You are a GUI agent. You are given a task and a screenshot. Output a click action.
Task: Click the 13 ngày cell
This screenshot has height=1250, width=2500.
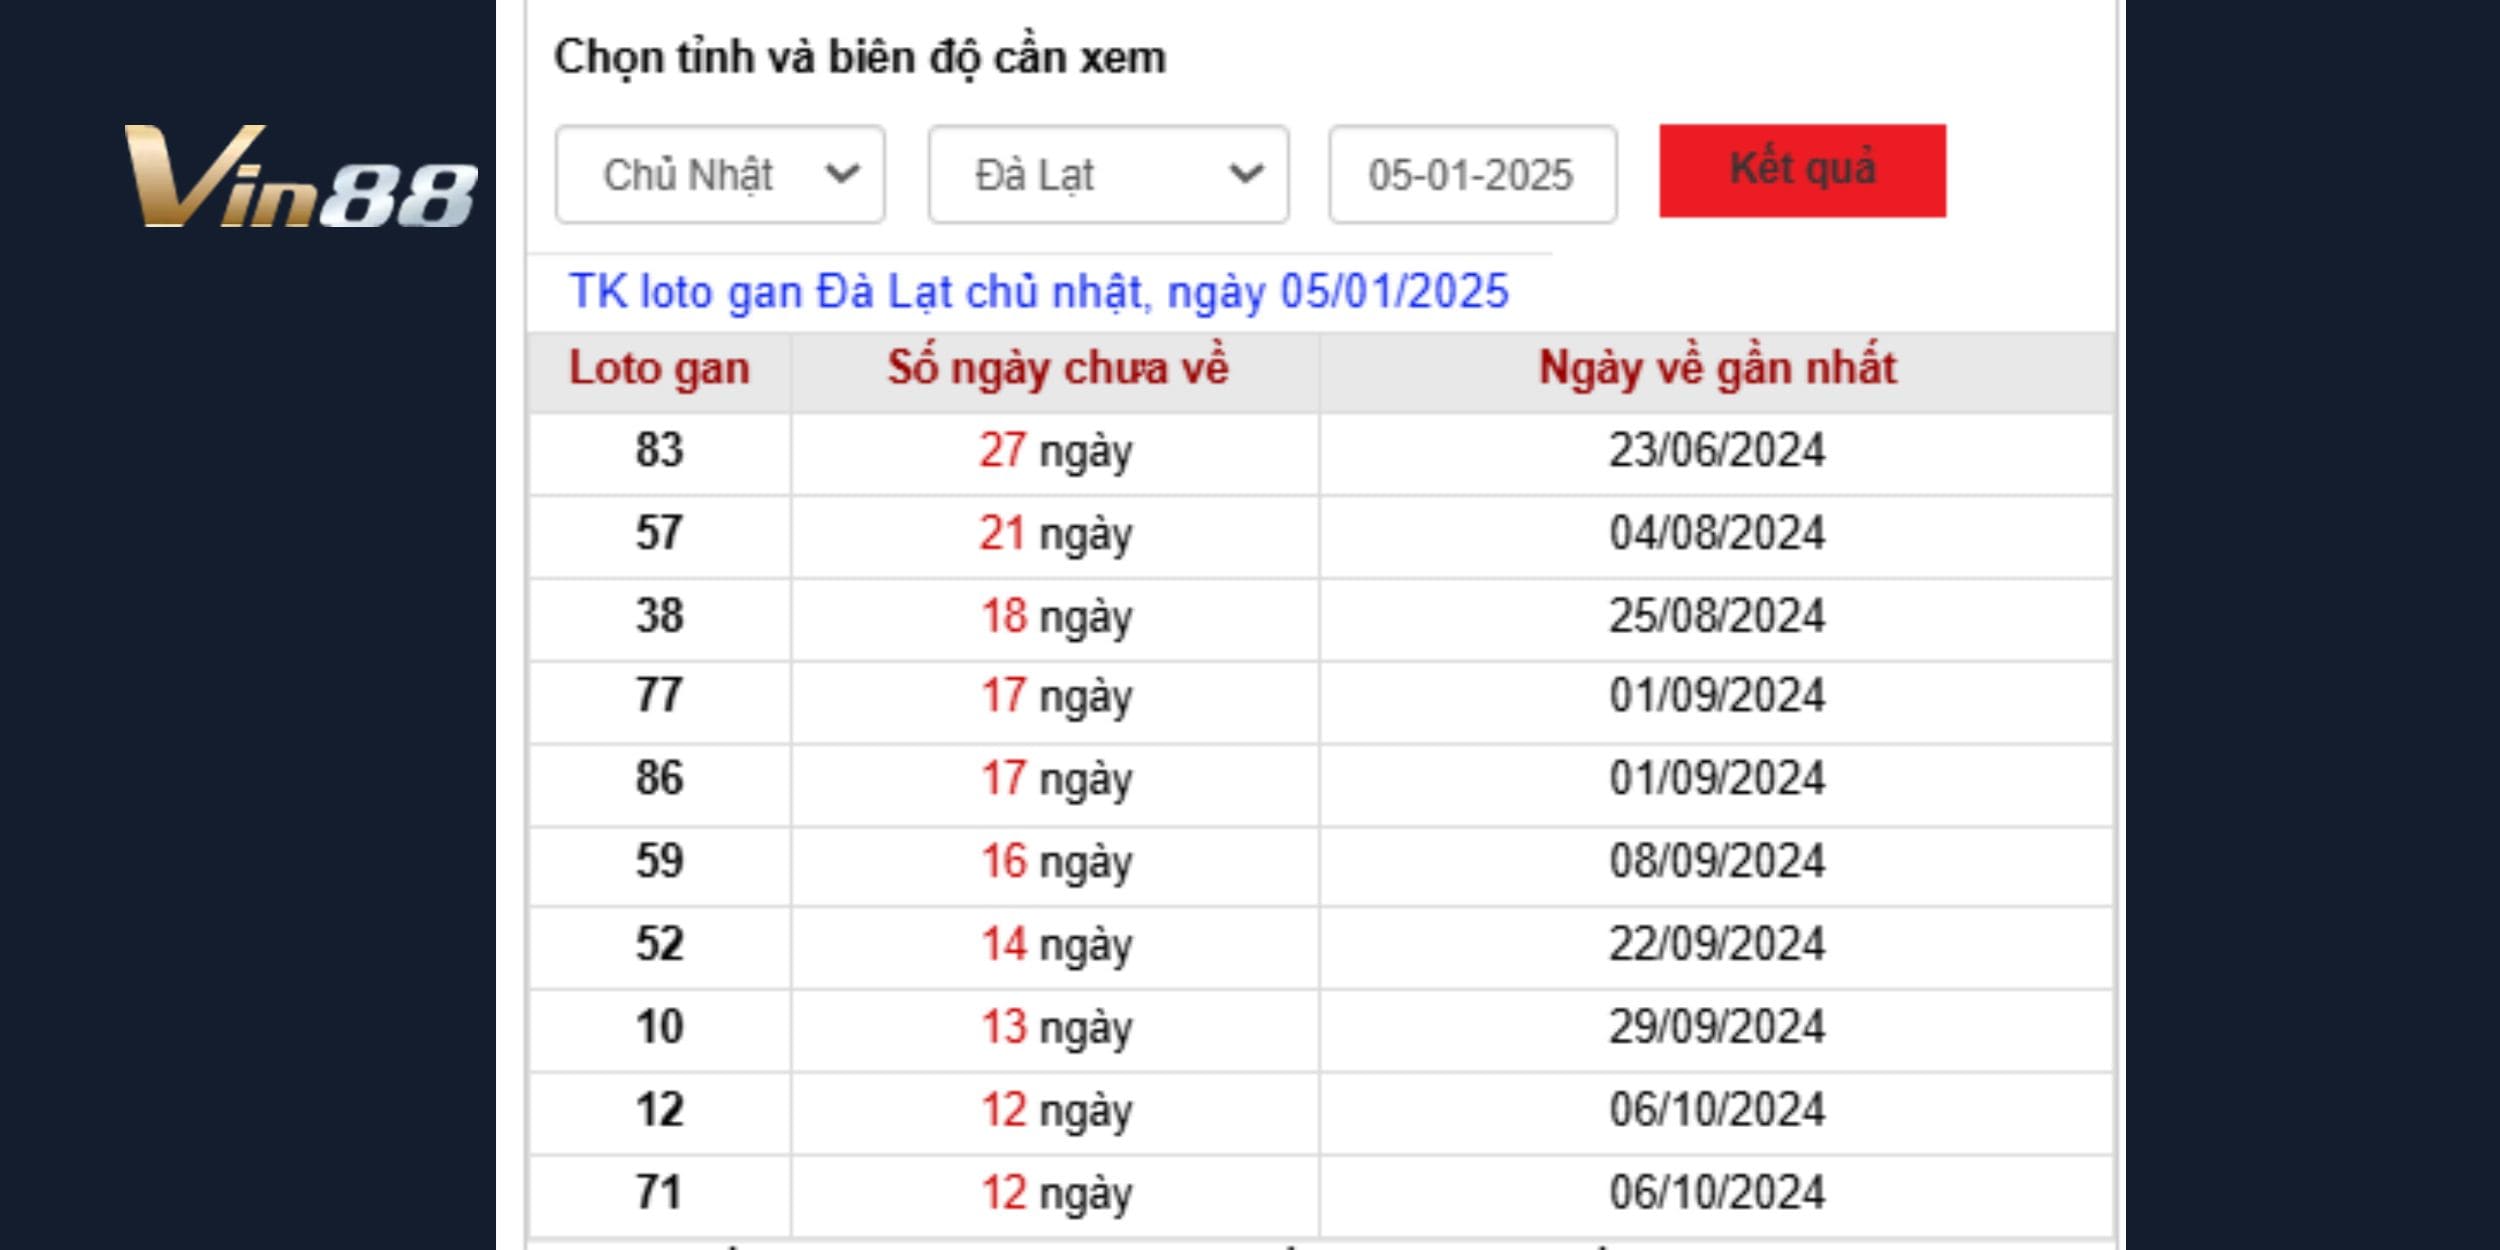[1056, 1030]
